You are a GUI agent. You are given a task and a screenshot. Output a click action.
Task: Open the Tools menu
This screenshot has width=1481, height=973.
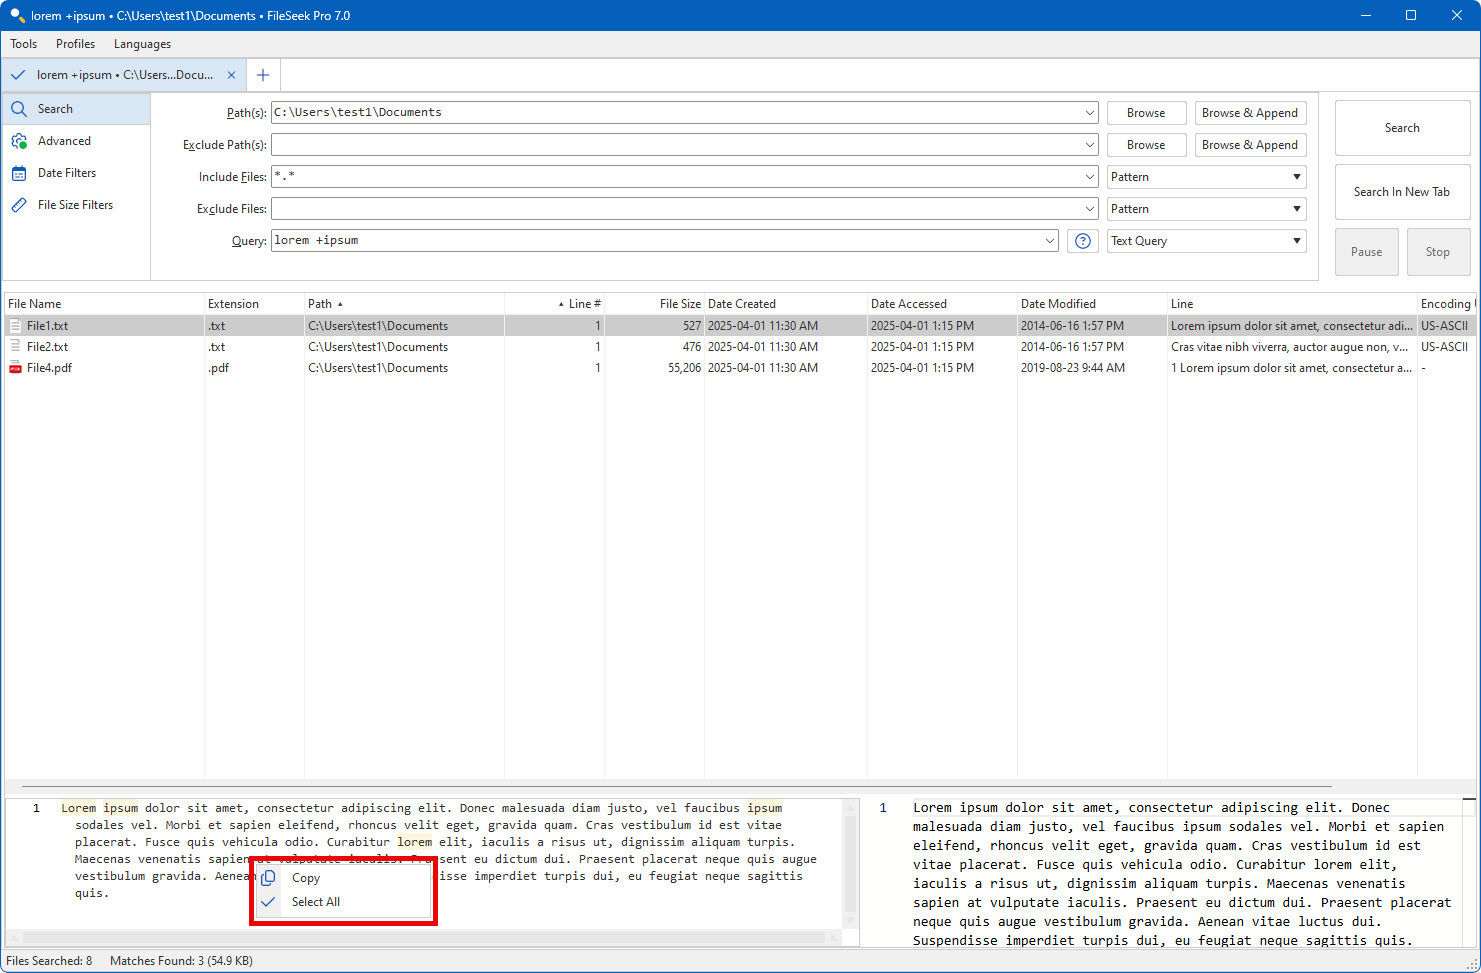coord(24,44)
